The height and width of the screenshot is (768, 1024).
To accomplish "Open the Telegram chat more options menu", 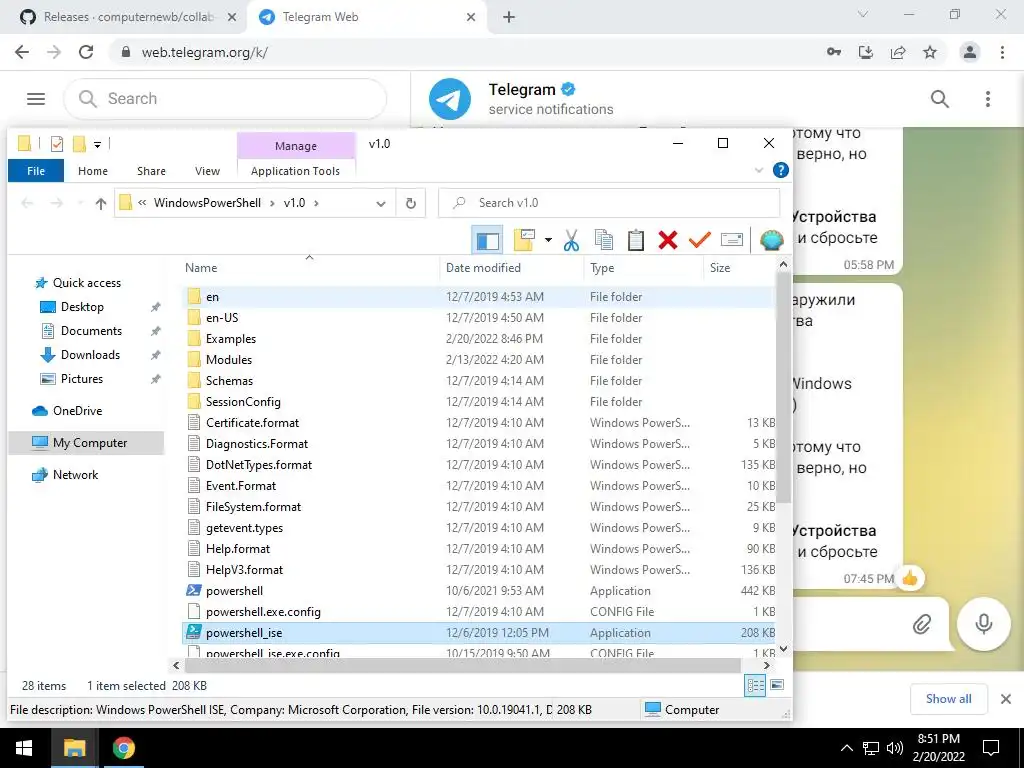I will point(987,99).
